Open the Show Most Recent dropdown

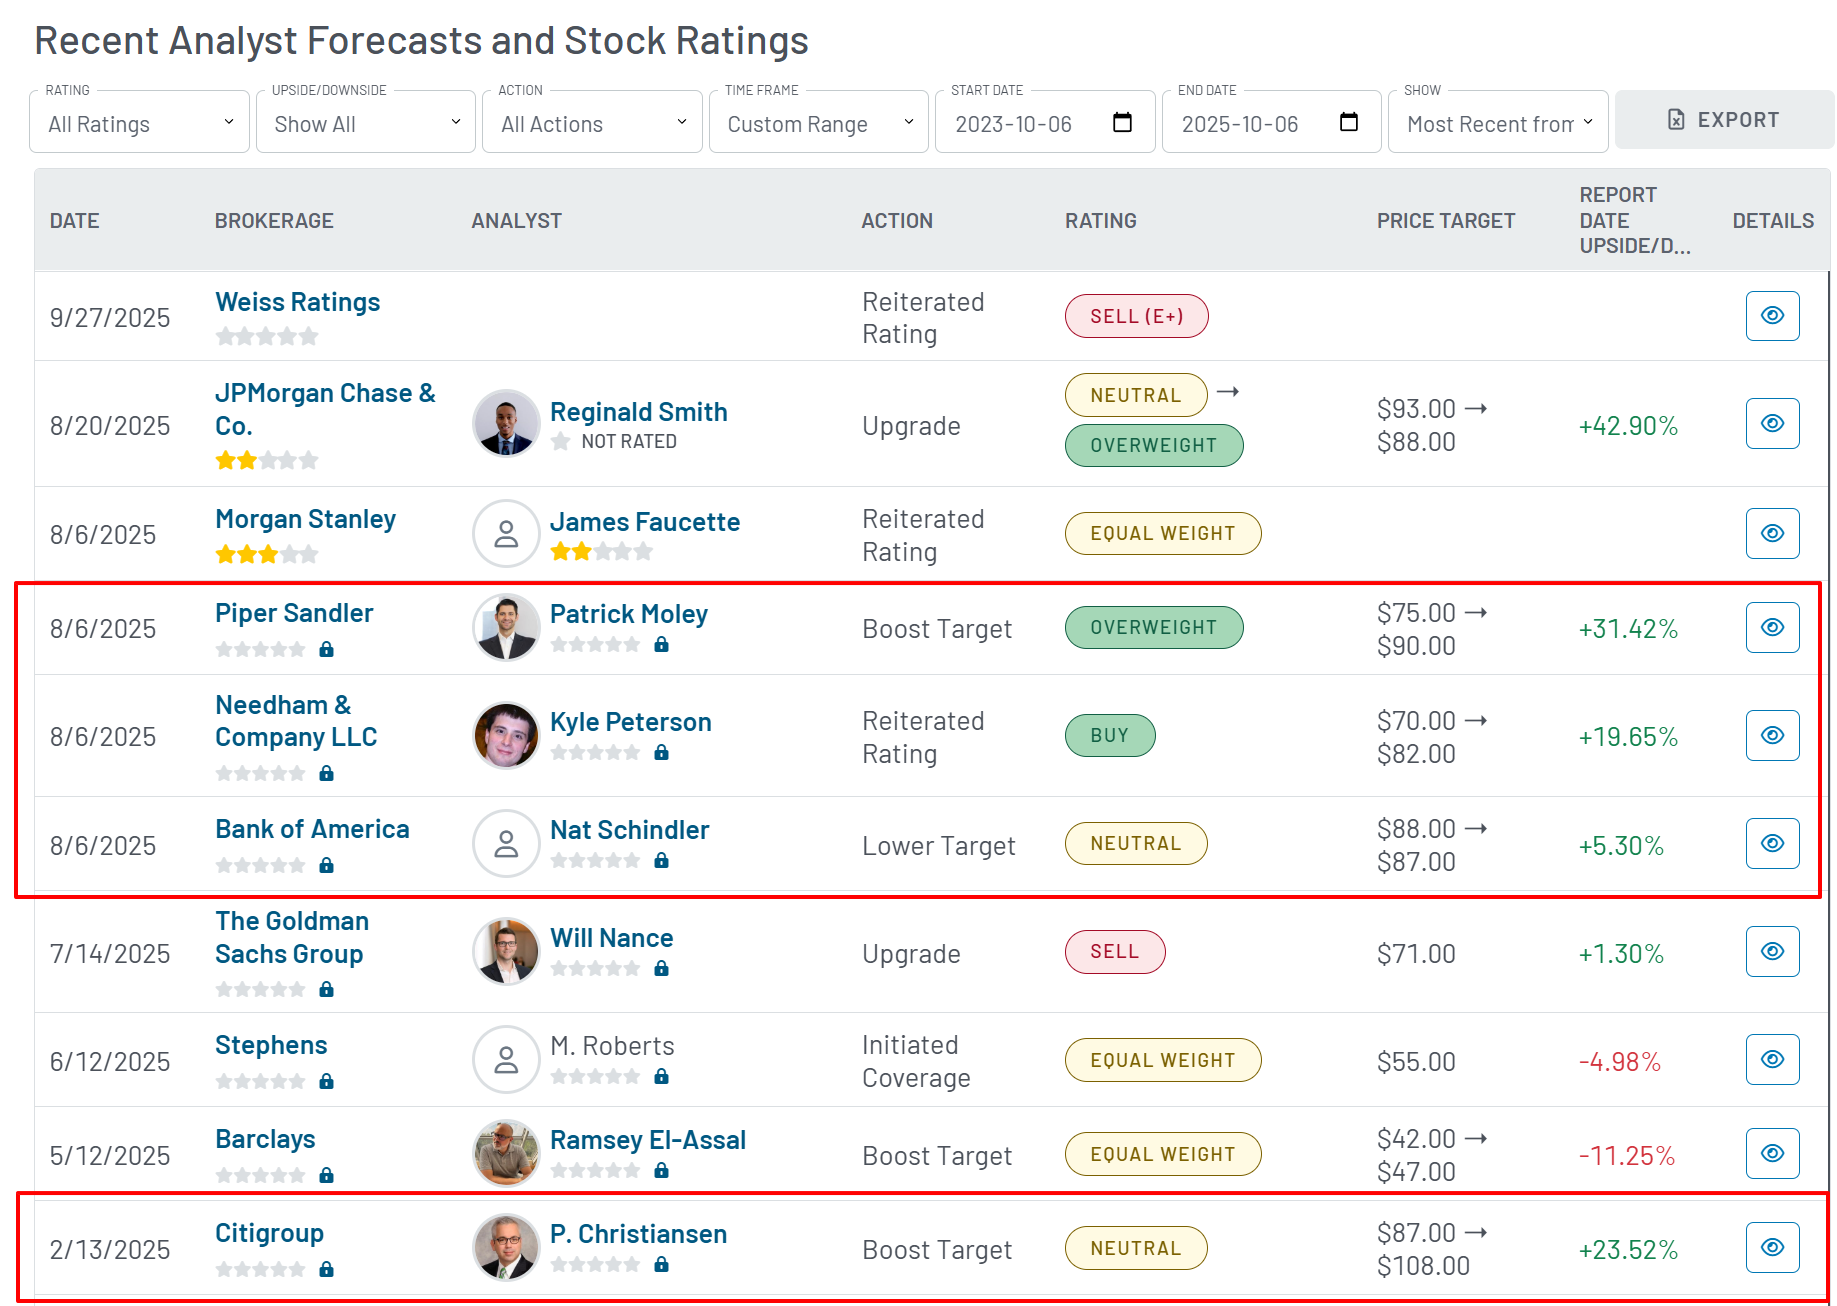[1498, 122]
